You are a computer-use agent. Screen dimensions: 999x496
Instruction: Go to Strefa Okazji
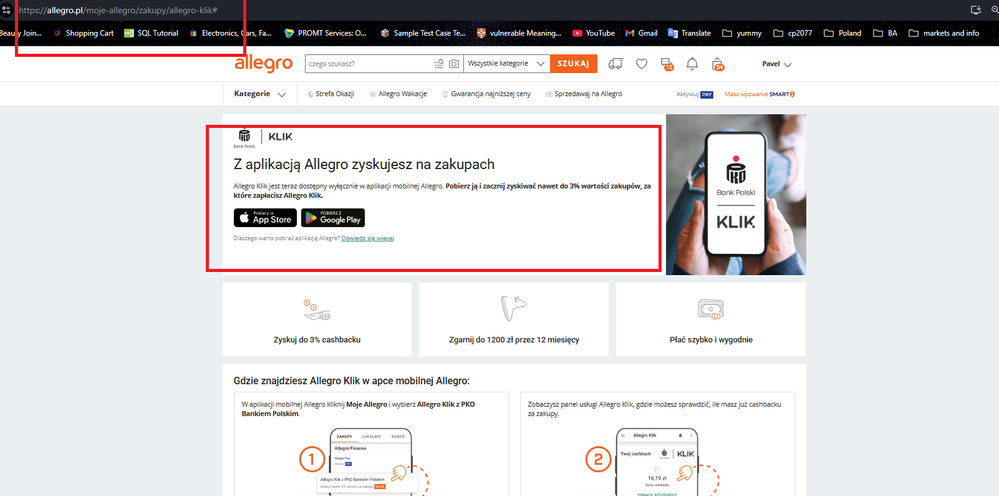[x=330, y=94]
